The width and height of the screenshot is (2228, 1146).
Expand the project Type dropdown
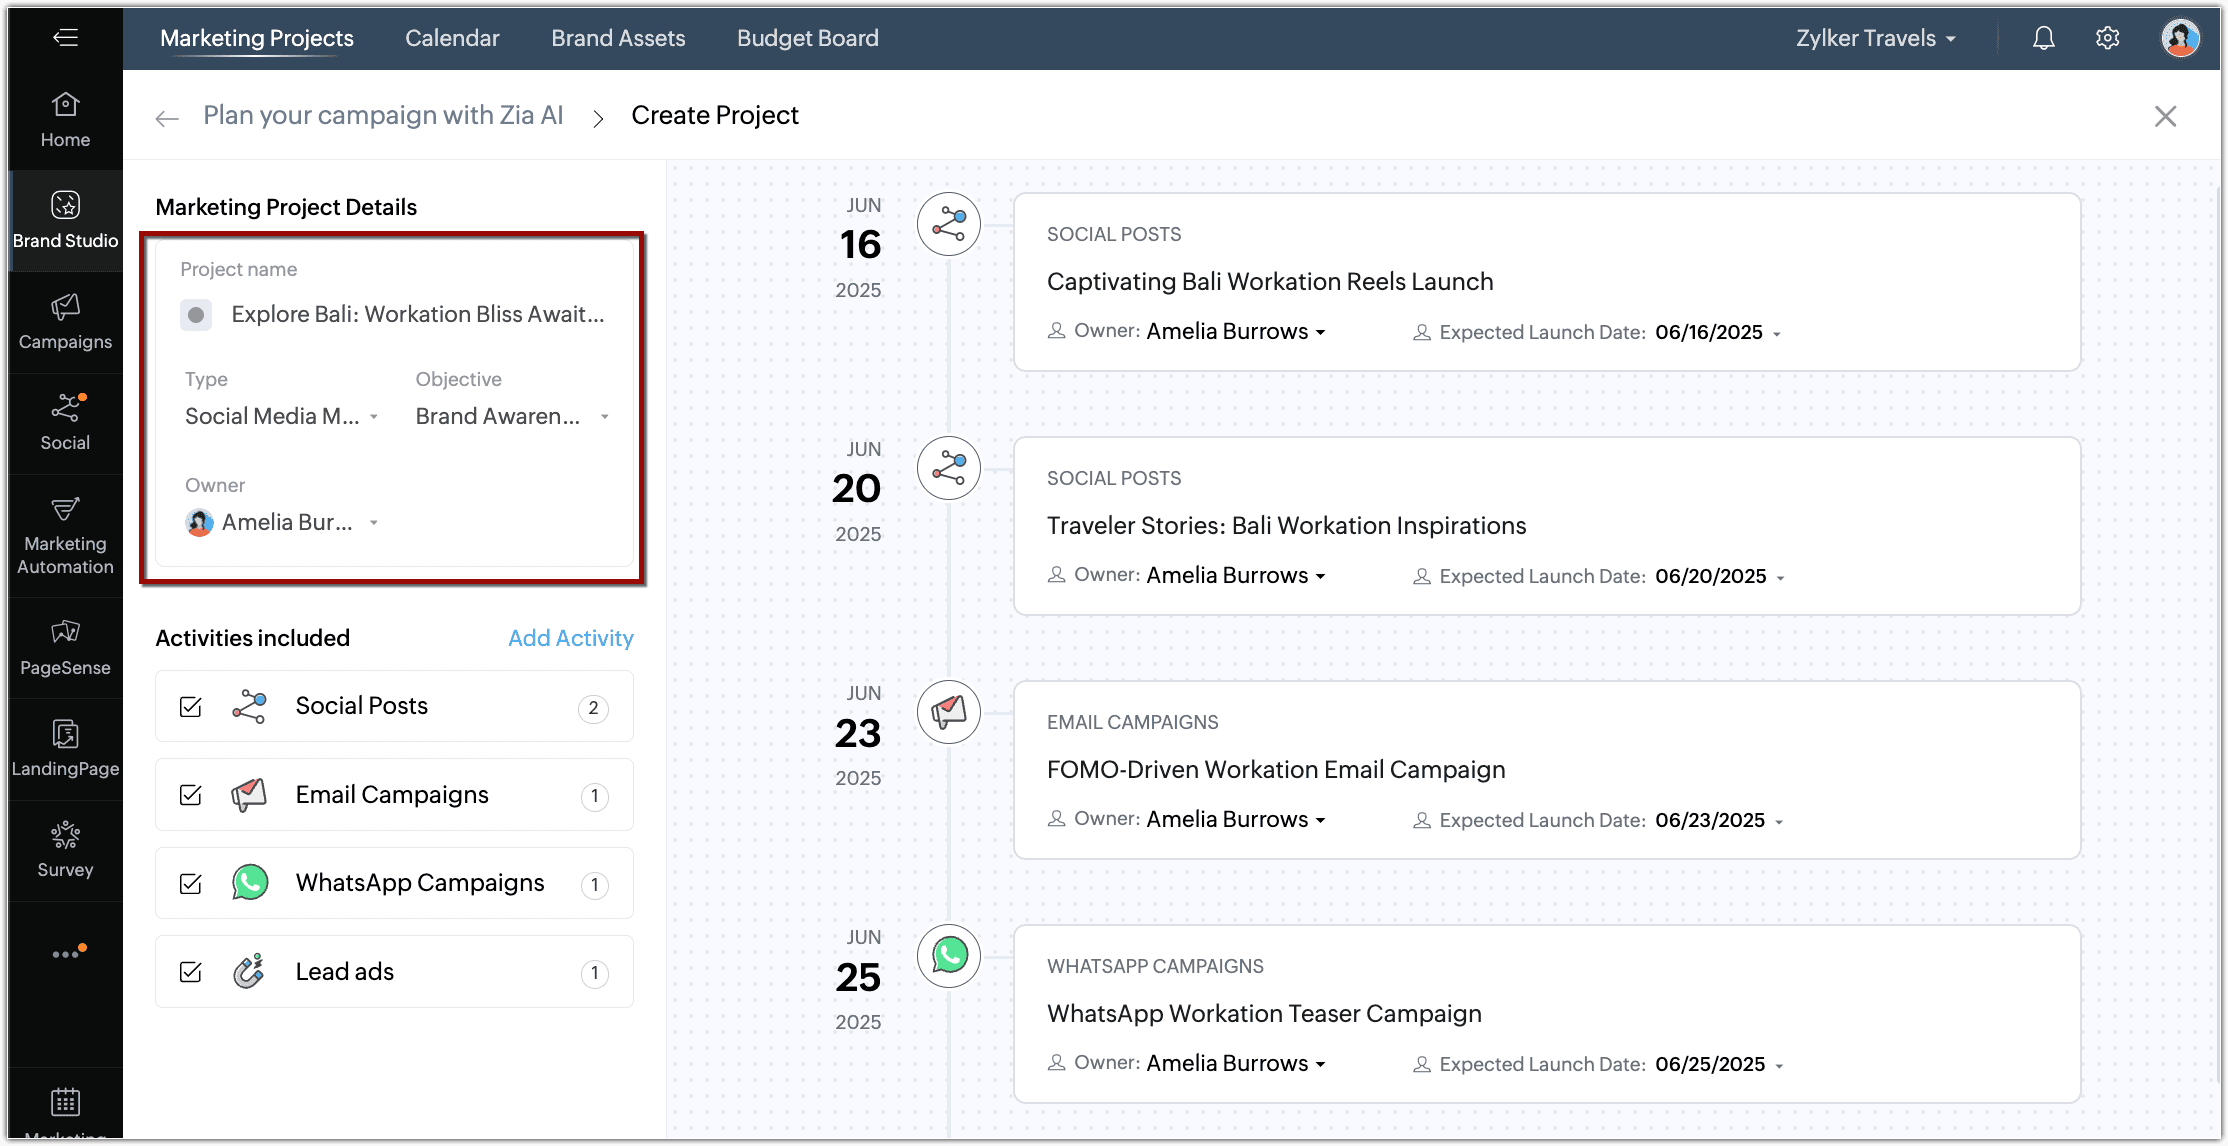point(281,416)
